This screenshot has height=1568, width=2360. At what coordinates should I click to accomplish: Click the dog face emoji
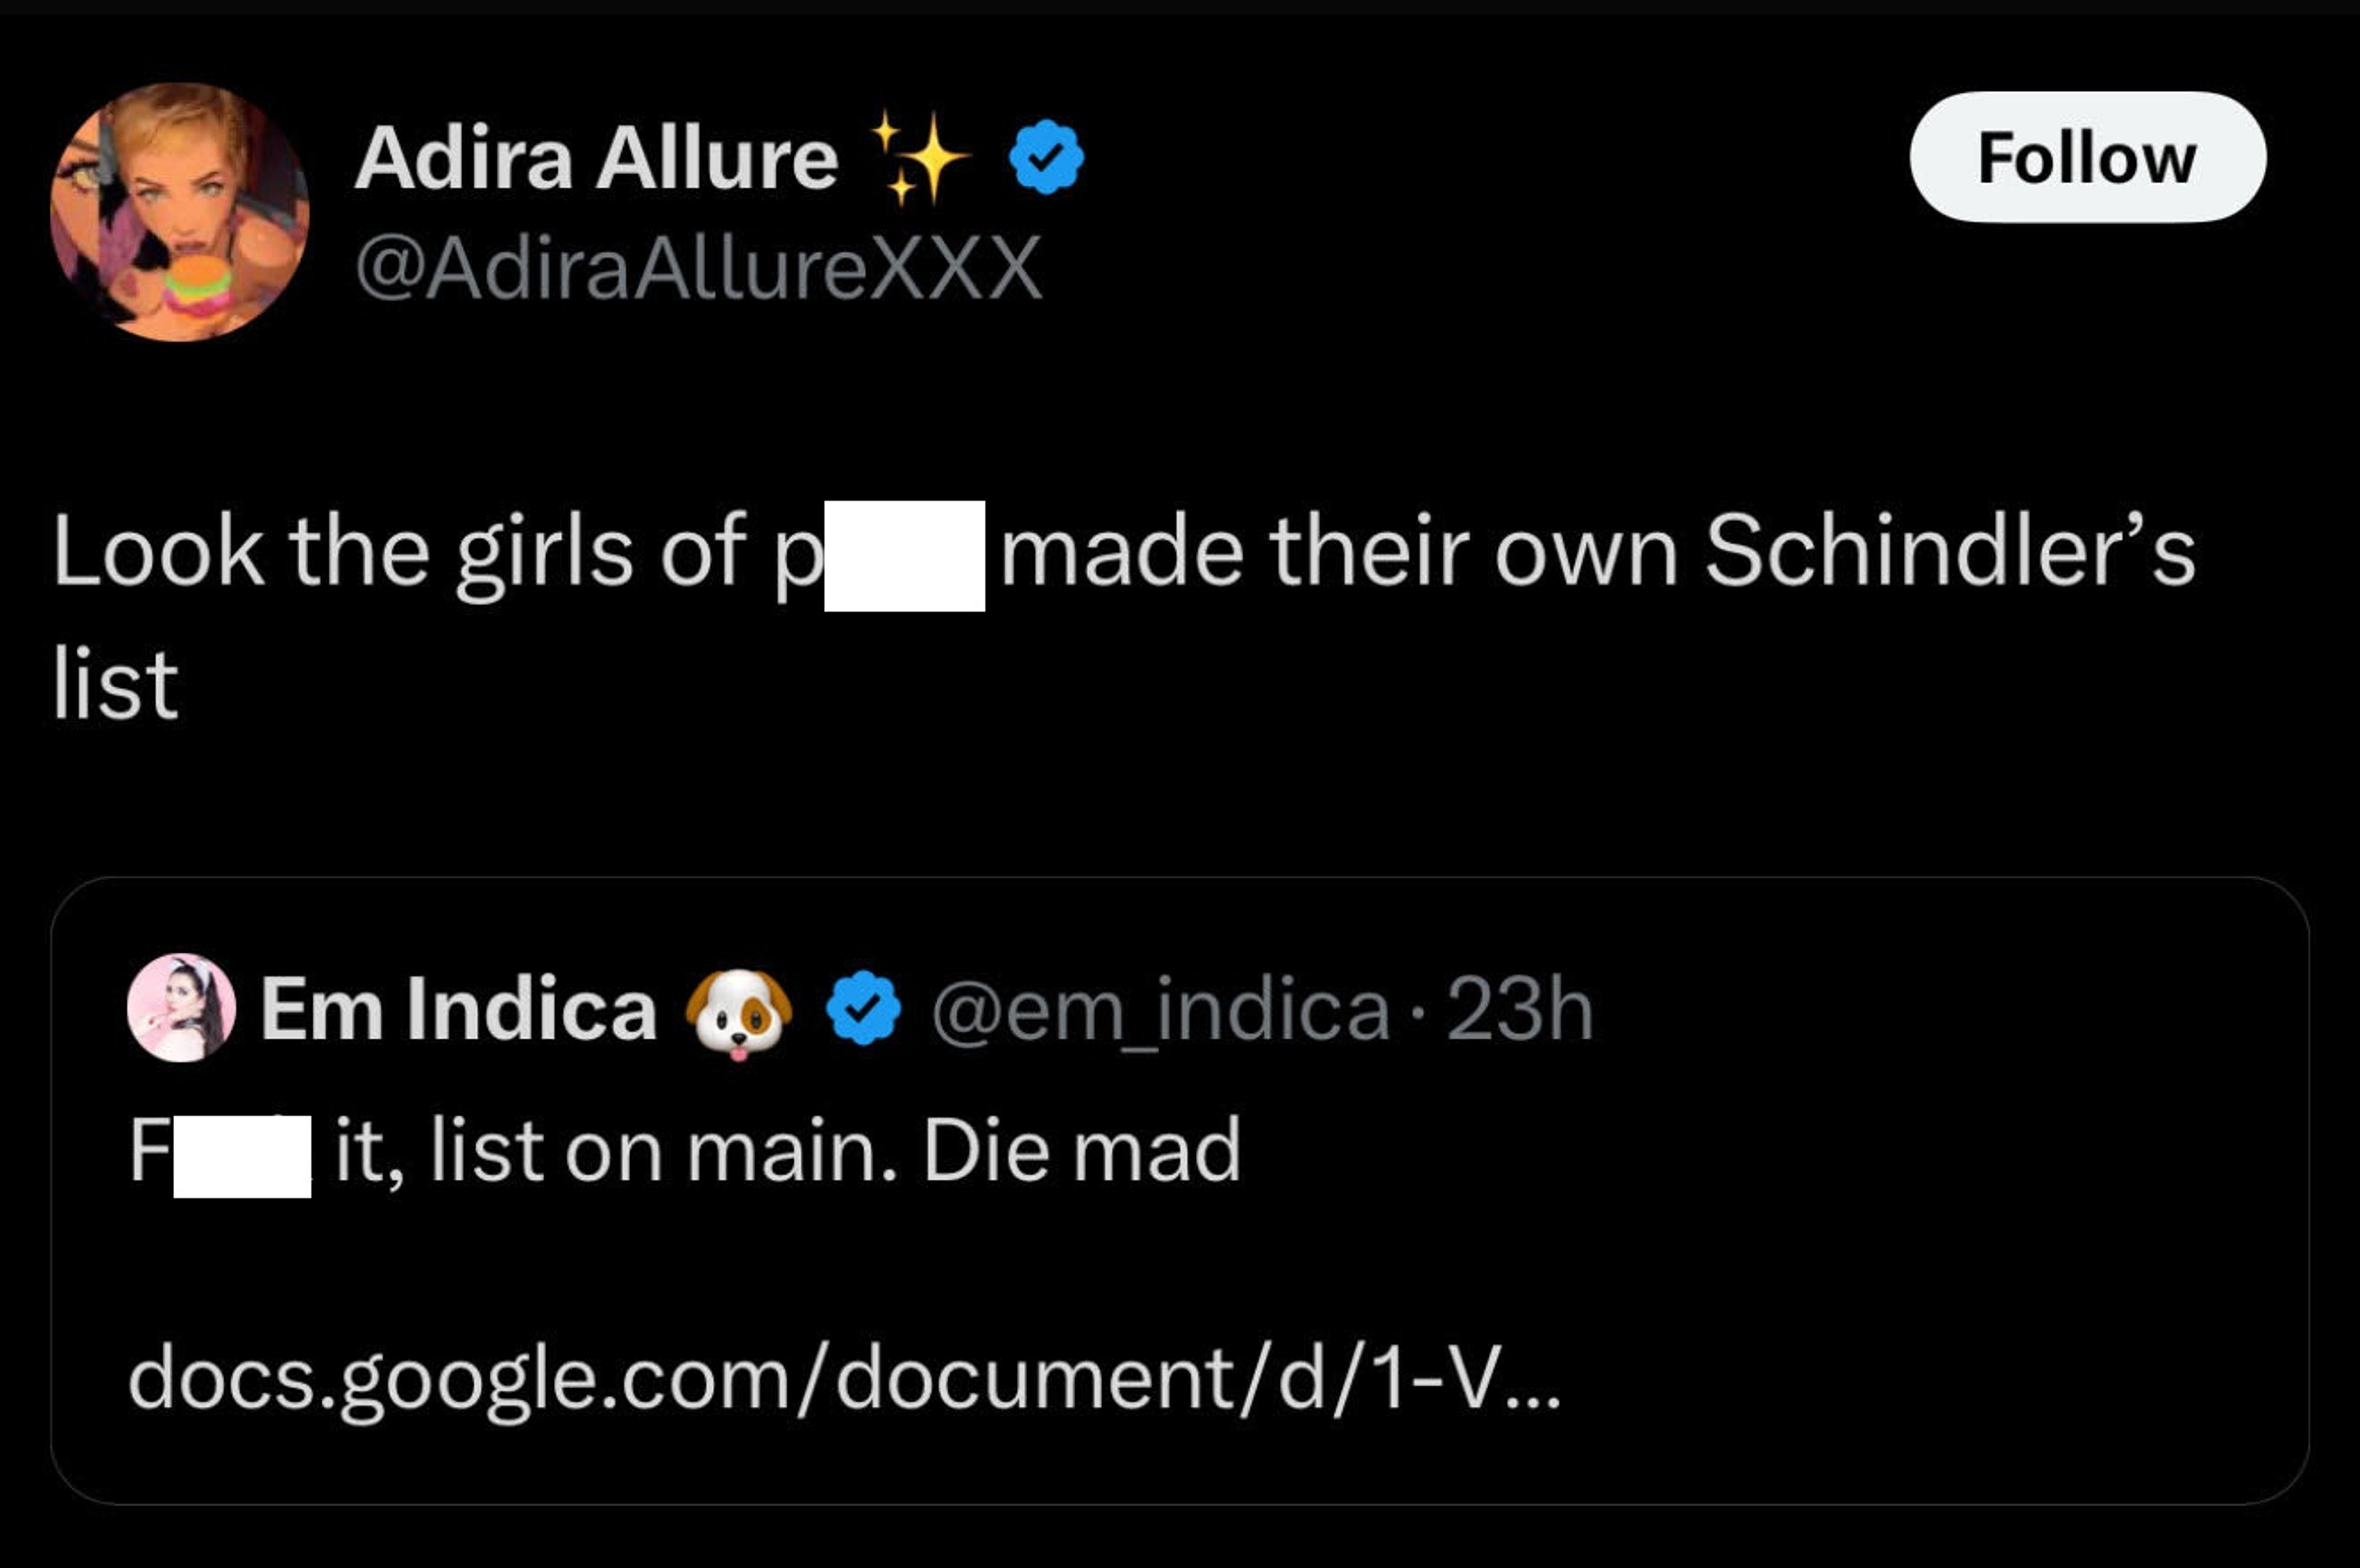(738, 1011)
